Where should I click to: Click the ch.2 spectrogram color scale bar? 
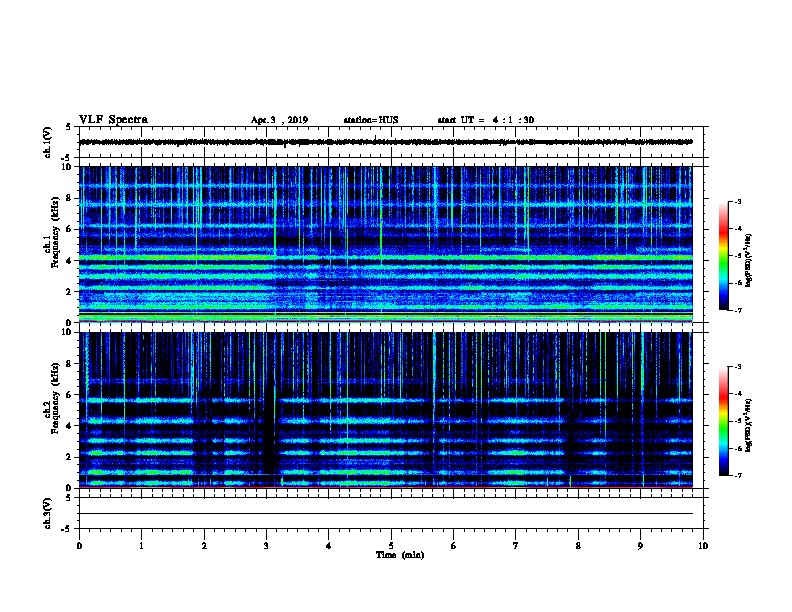(724, 421)
